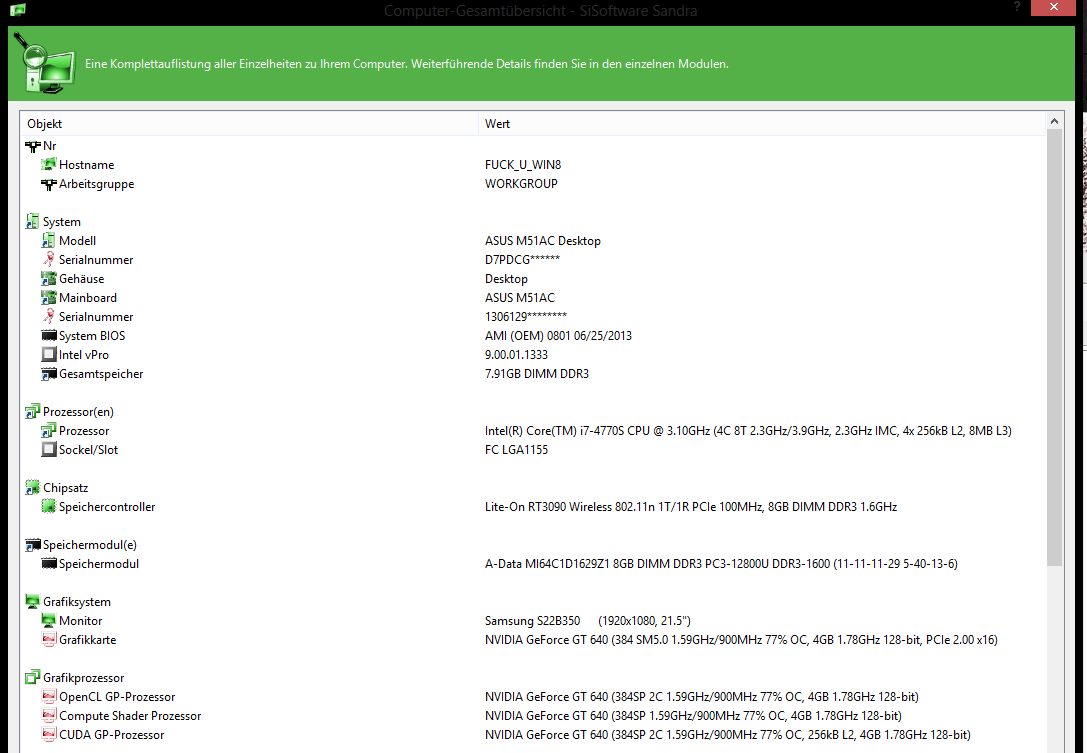Select the Serialnummer row showing D7PDCG
Viewport: 1087px width, 753px height.
pyautogui.click(x=95, y=260)
